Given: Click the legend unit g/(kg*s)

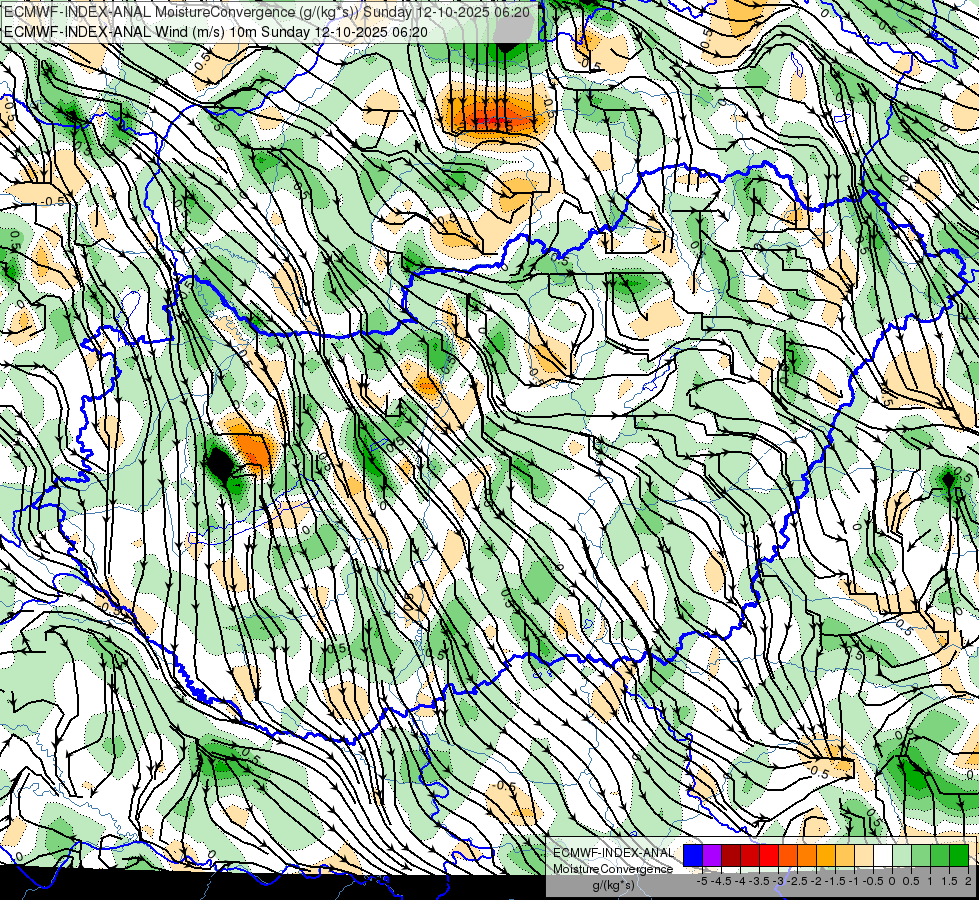Looking at the screenshot, I should (x=614, y=885).
